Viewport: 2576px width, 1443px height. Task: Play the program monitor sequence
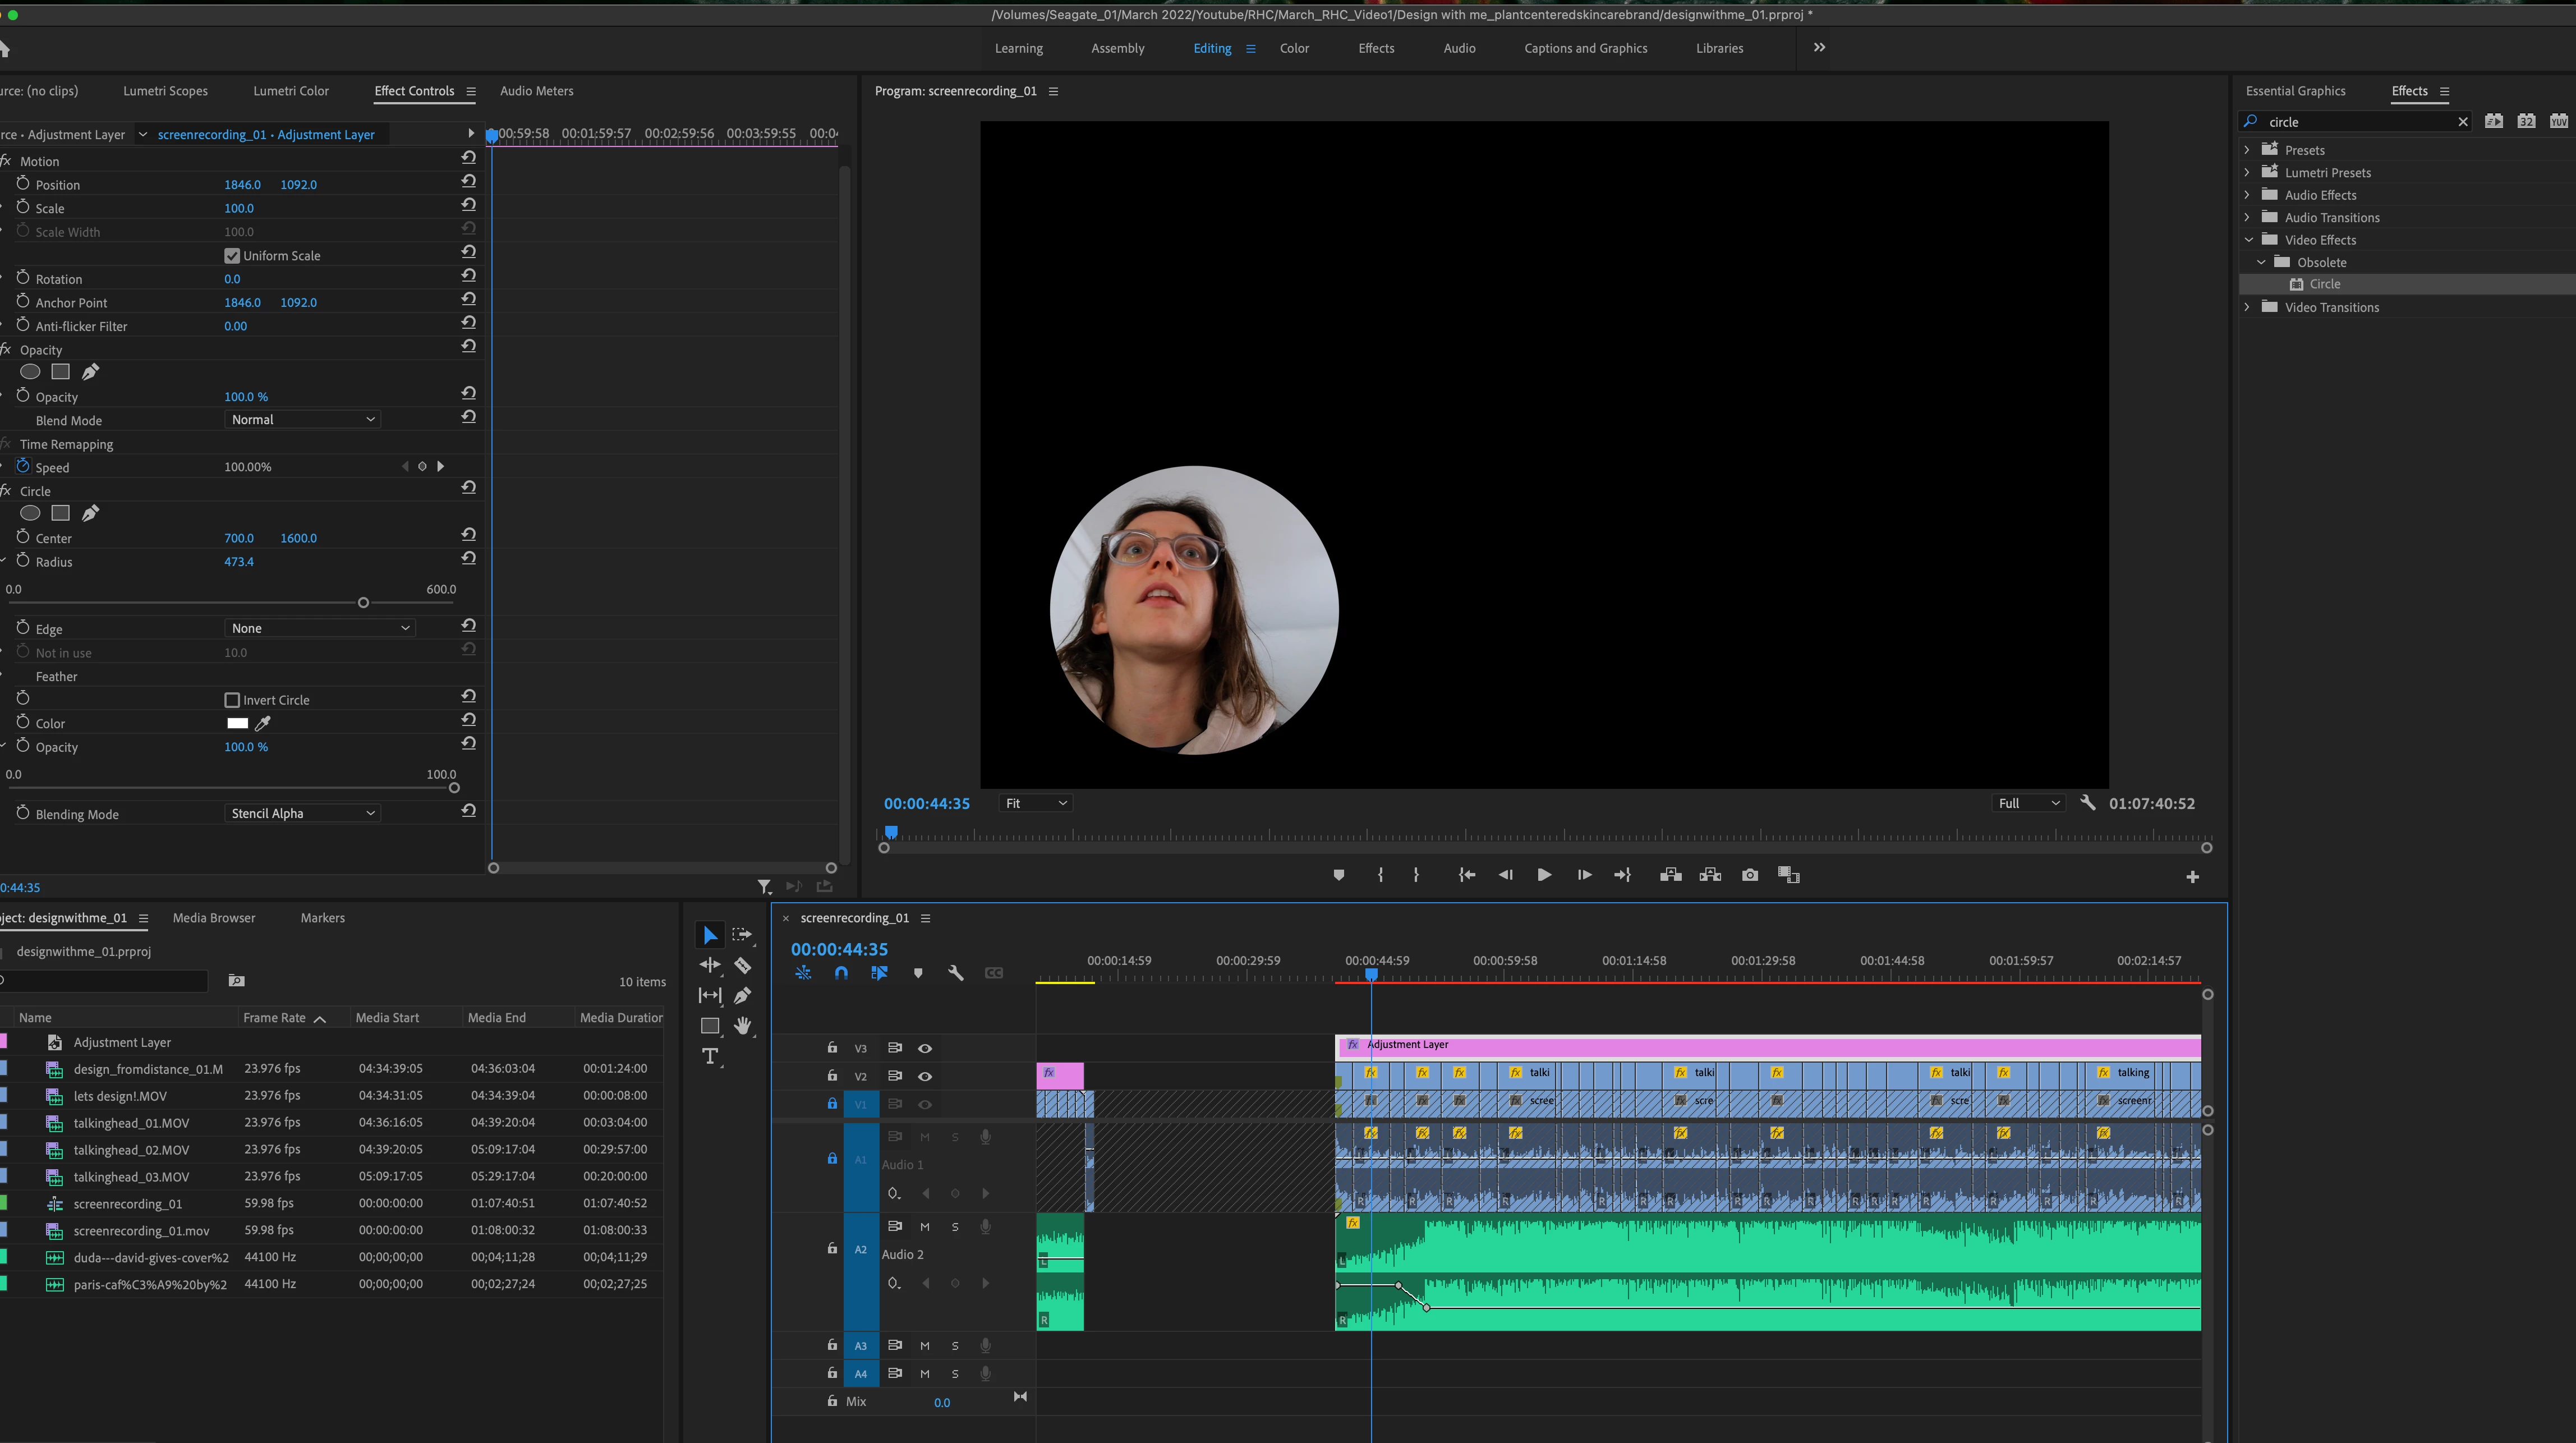[1543, 875]
